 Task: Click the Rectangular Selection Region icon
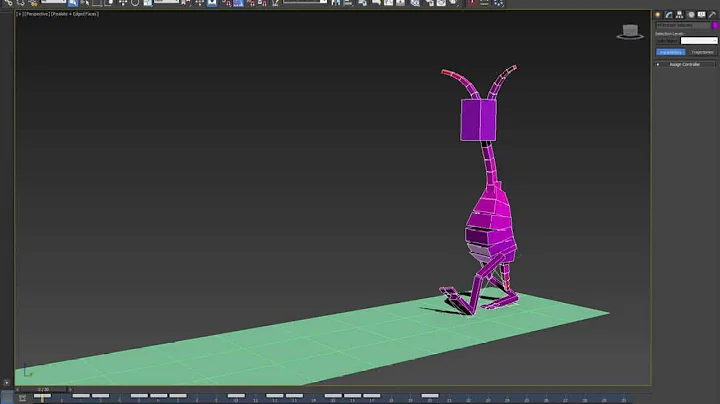[96, 3]
